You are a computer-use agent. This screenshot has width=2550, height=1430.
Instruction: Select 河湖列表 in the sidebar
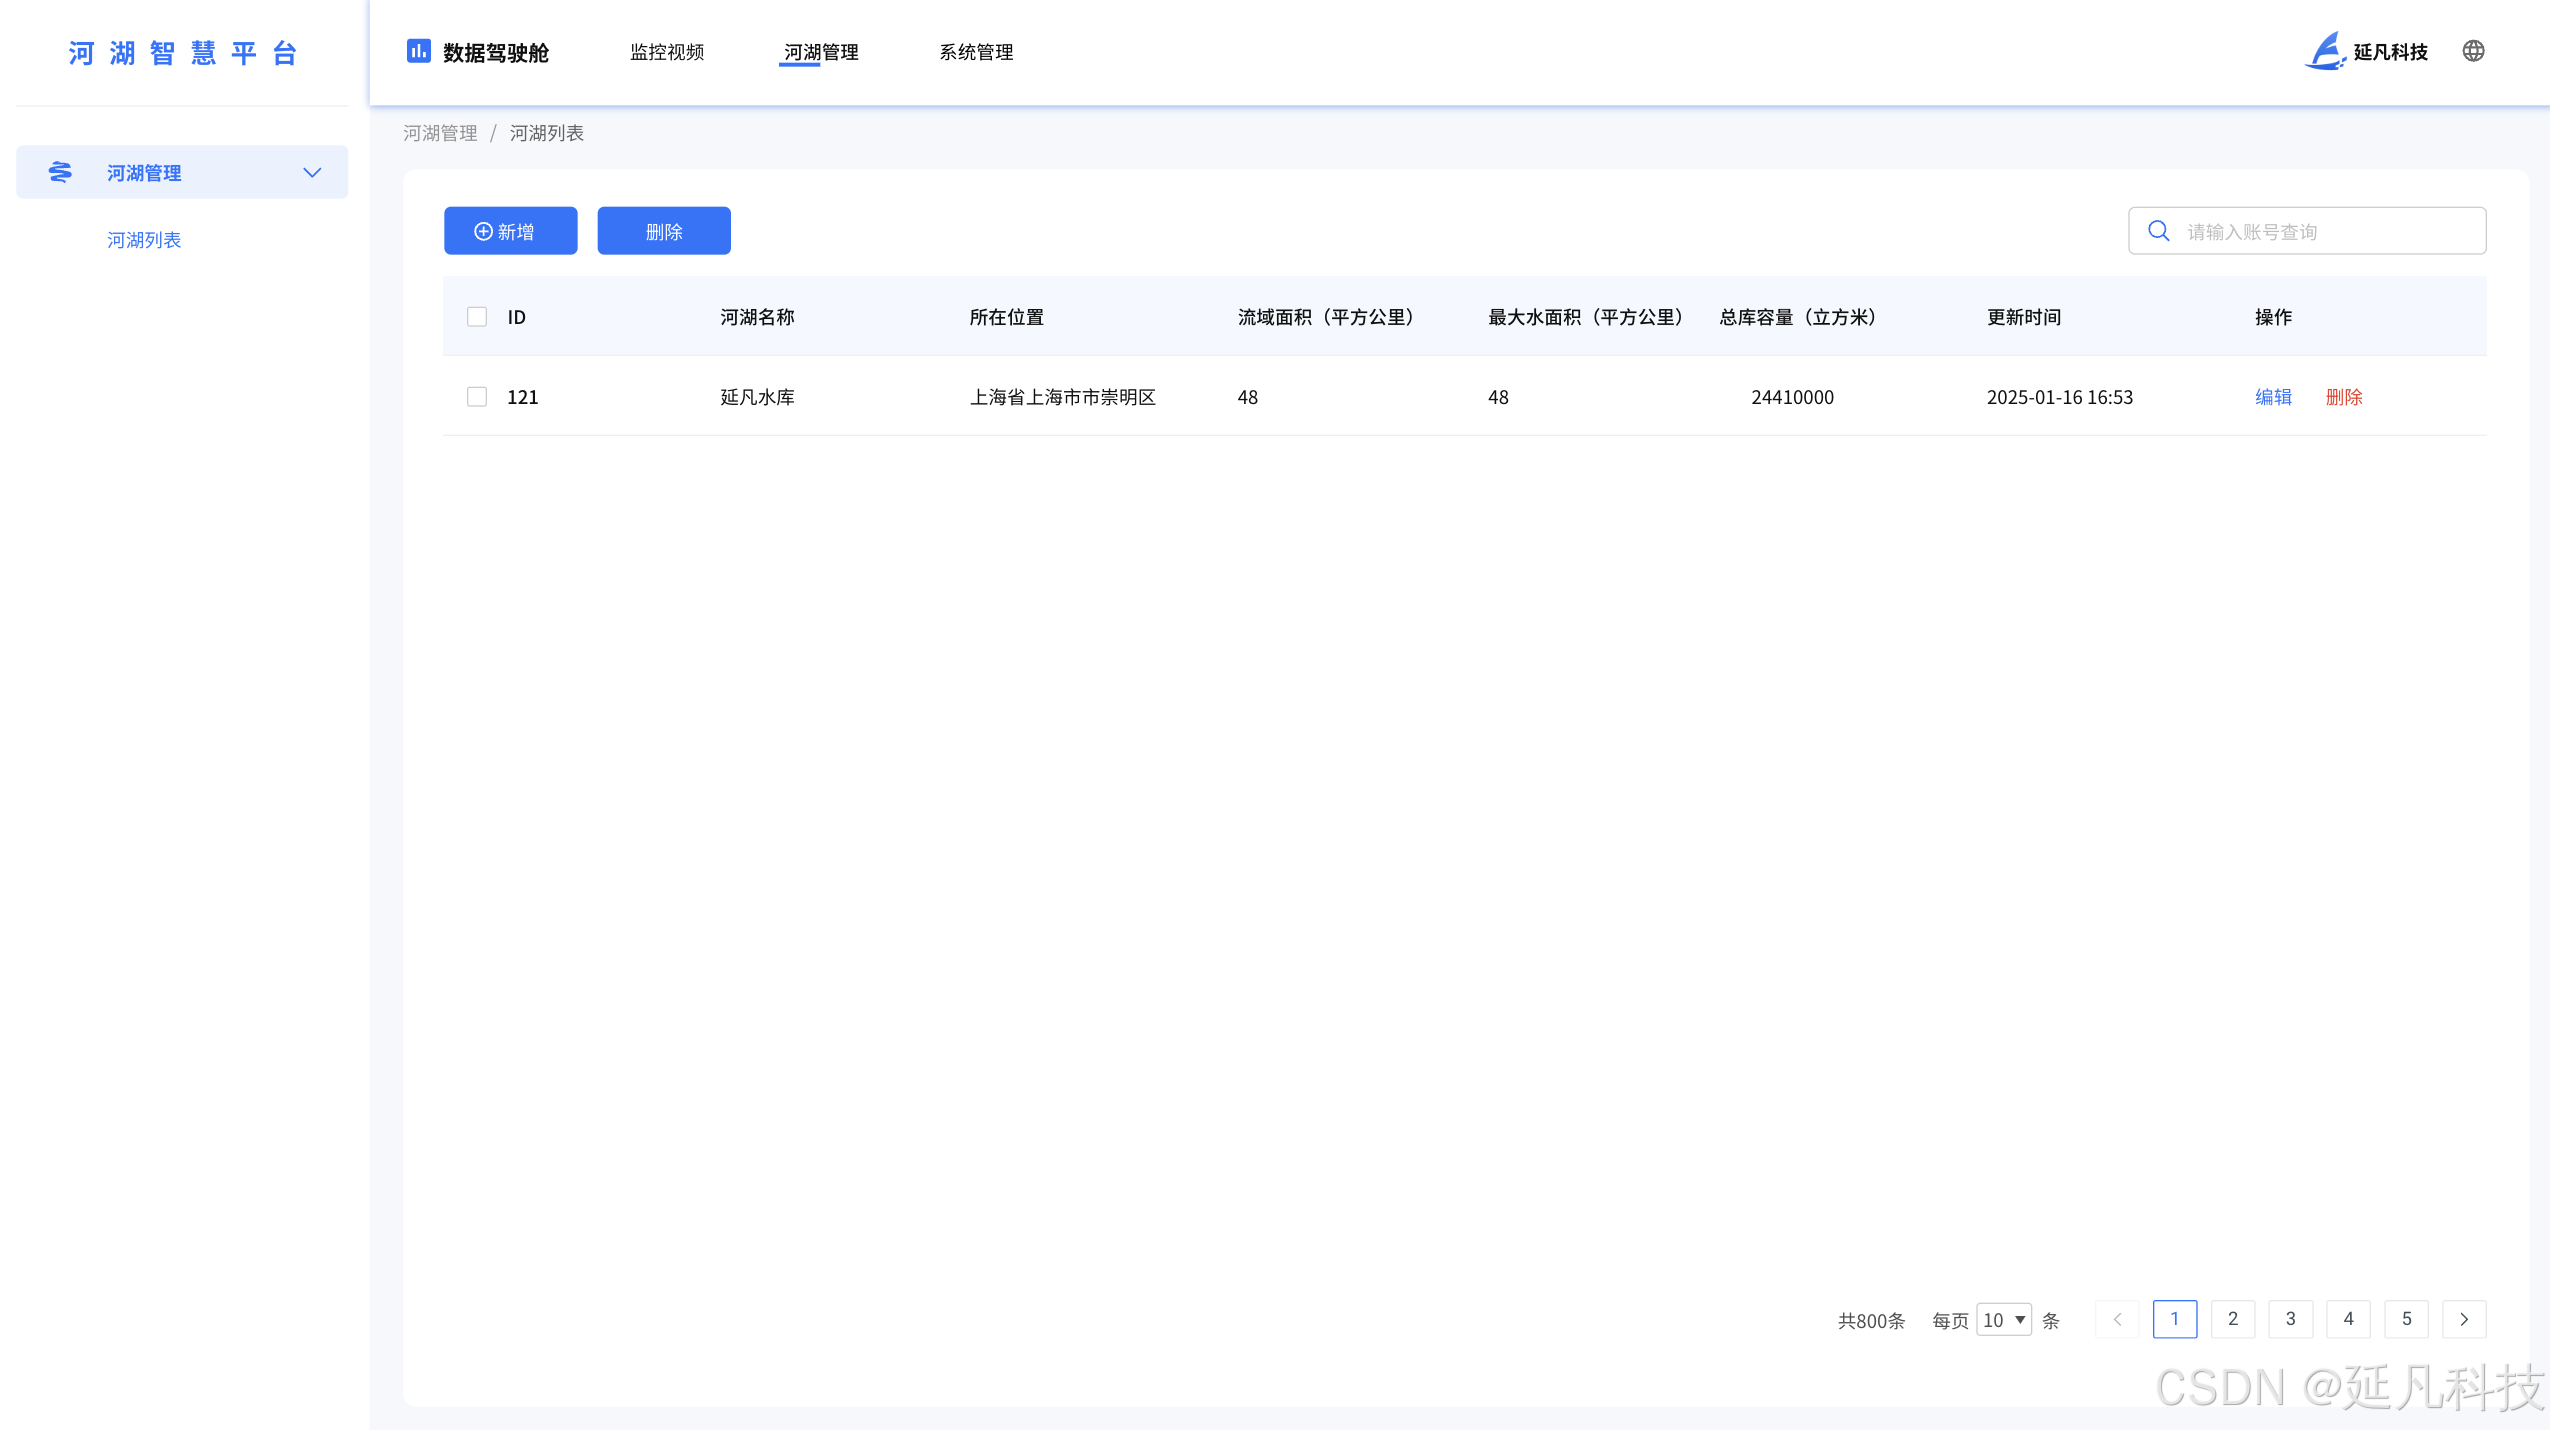tap(144, 240)
